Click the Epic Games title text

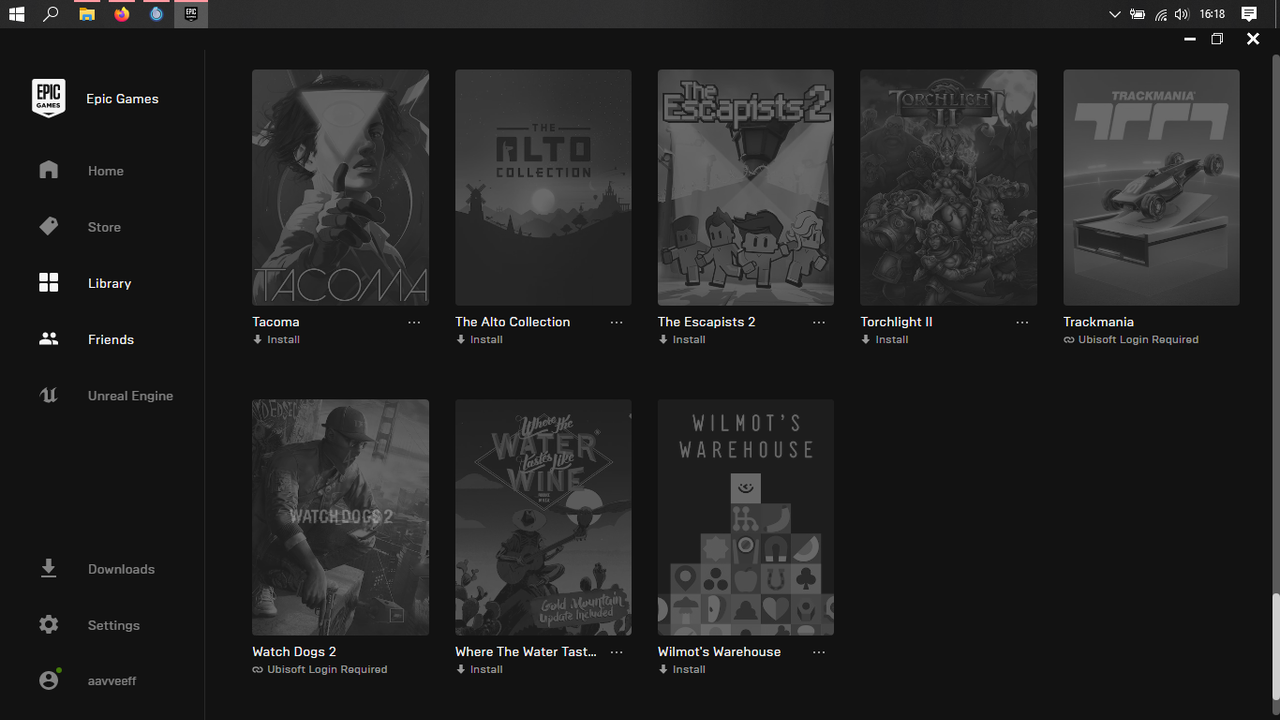tap(122, 99)
